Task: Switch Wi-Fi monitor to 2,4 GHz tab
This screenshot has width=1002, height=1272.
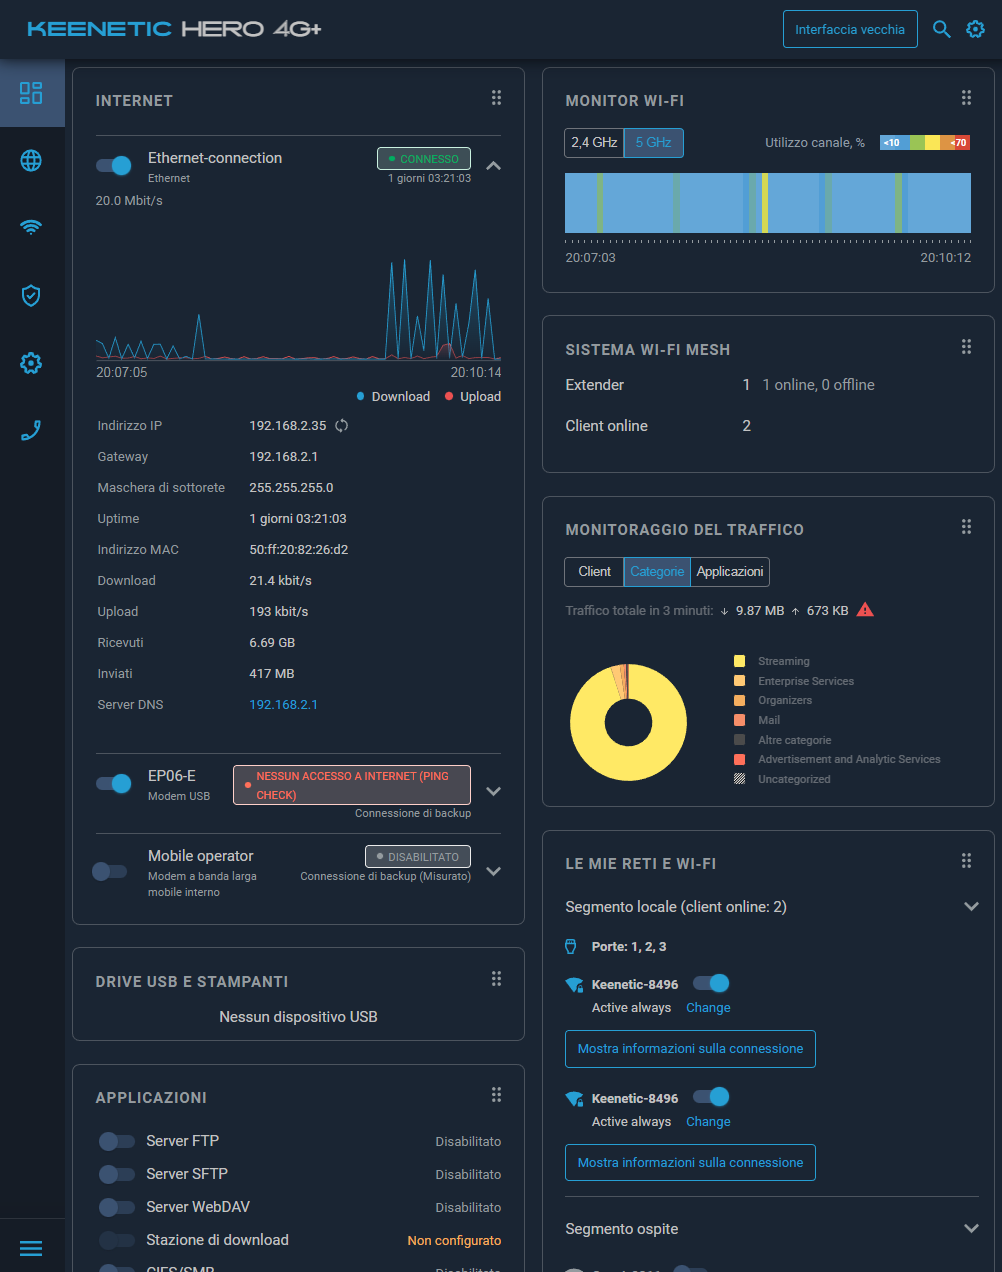Action: point(594,143)
